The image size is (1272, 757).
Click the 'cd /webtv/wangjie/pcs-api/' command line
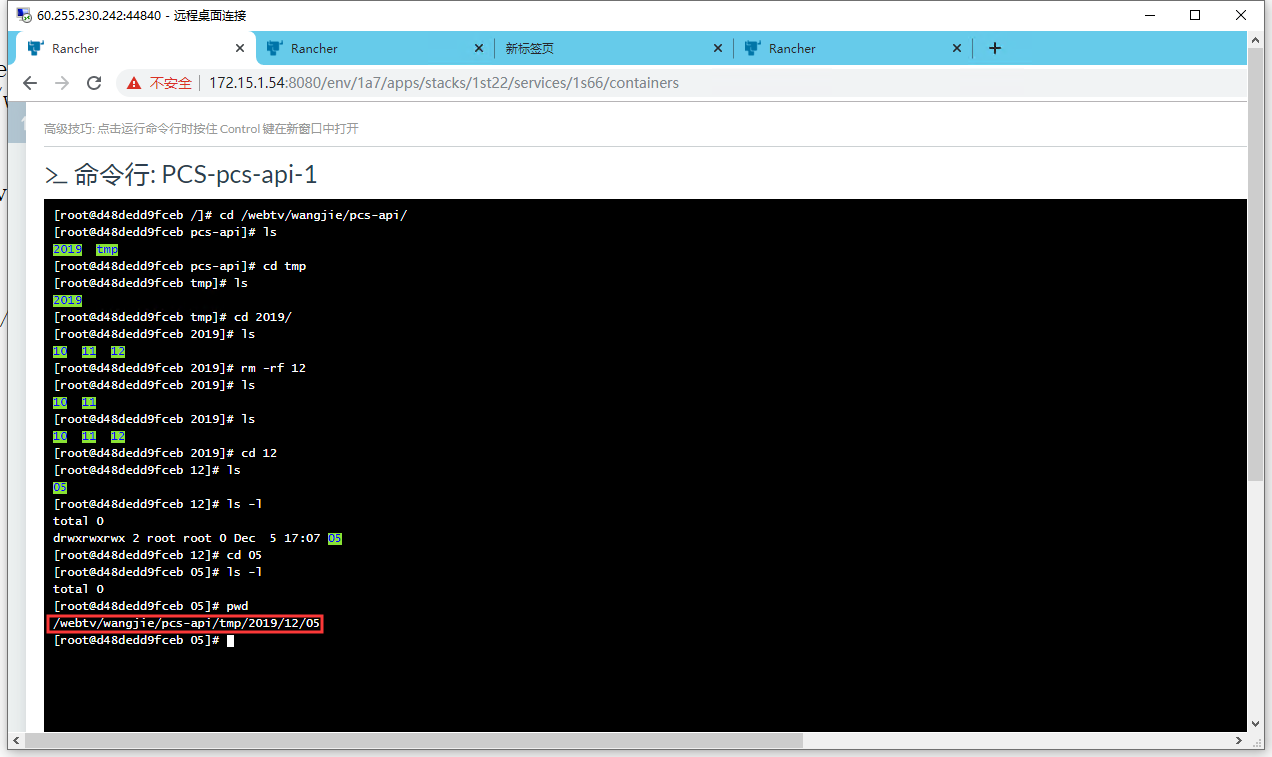pos(230,215)
